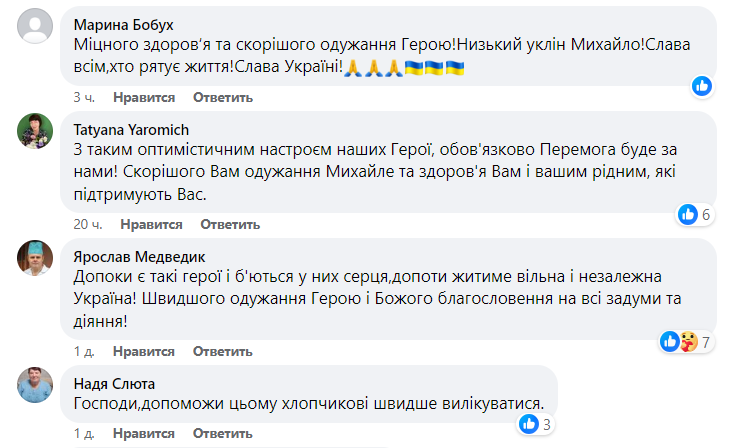741x448 pixels.
Task: Reply to Ярослав Медведик's comment
Action: 217,352
